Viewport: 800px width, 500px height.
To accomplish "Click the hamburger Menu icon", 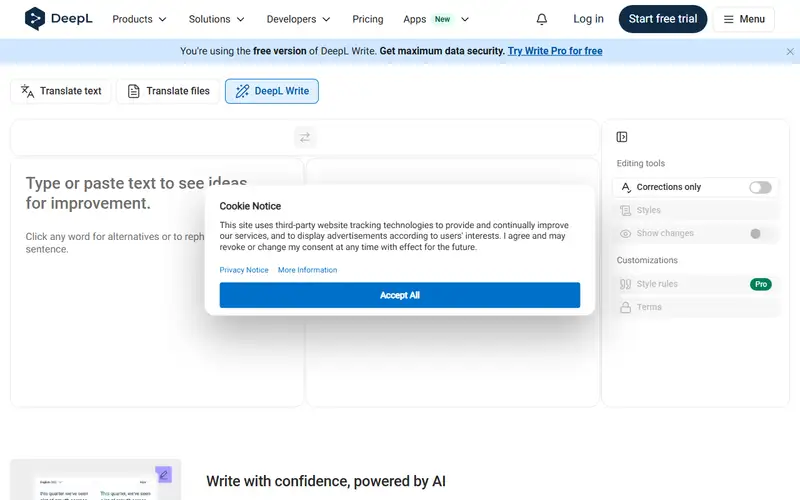I will [729, 19].
